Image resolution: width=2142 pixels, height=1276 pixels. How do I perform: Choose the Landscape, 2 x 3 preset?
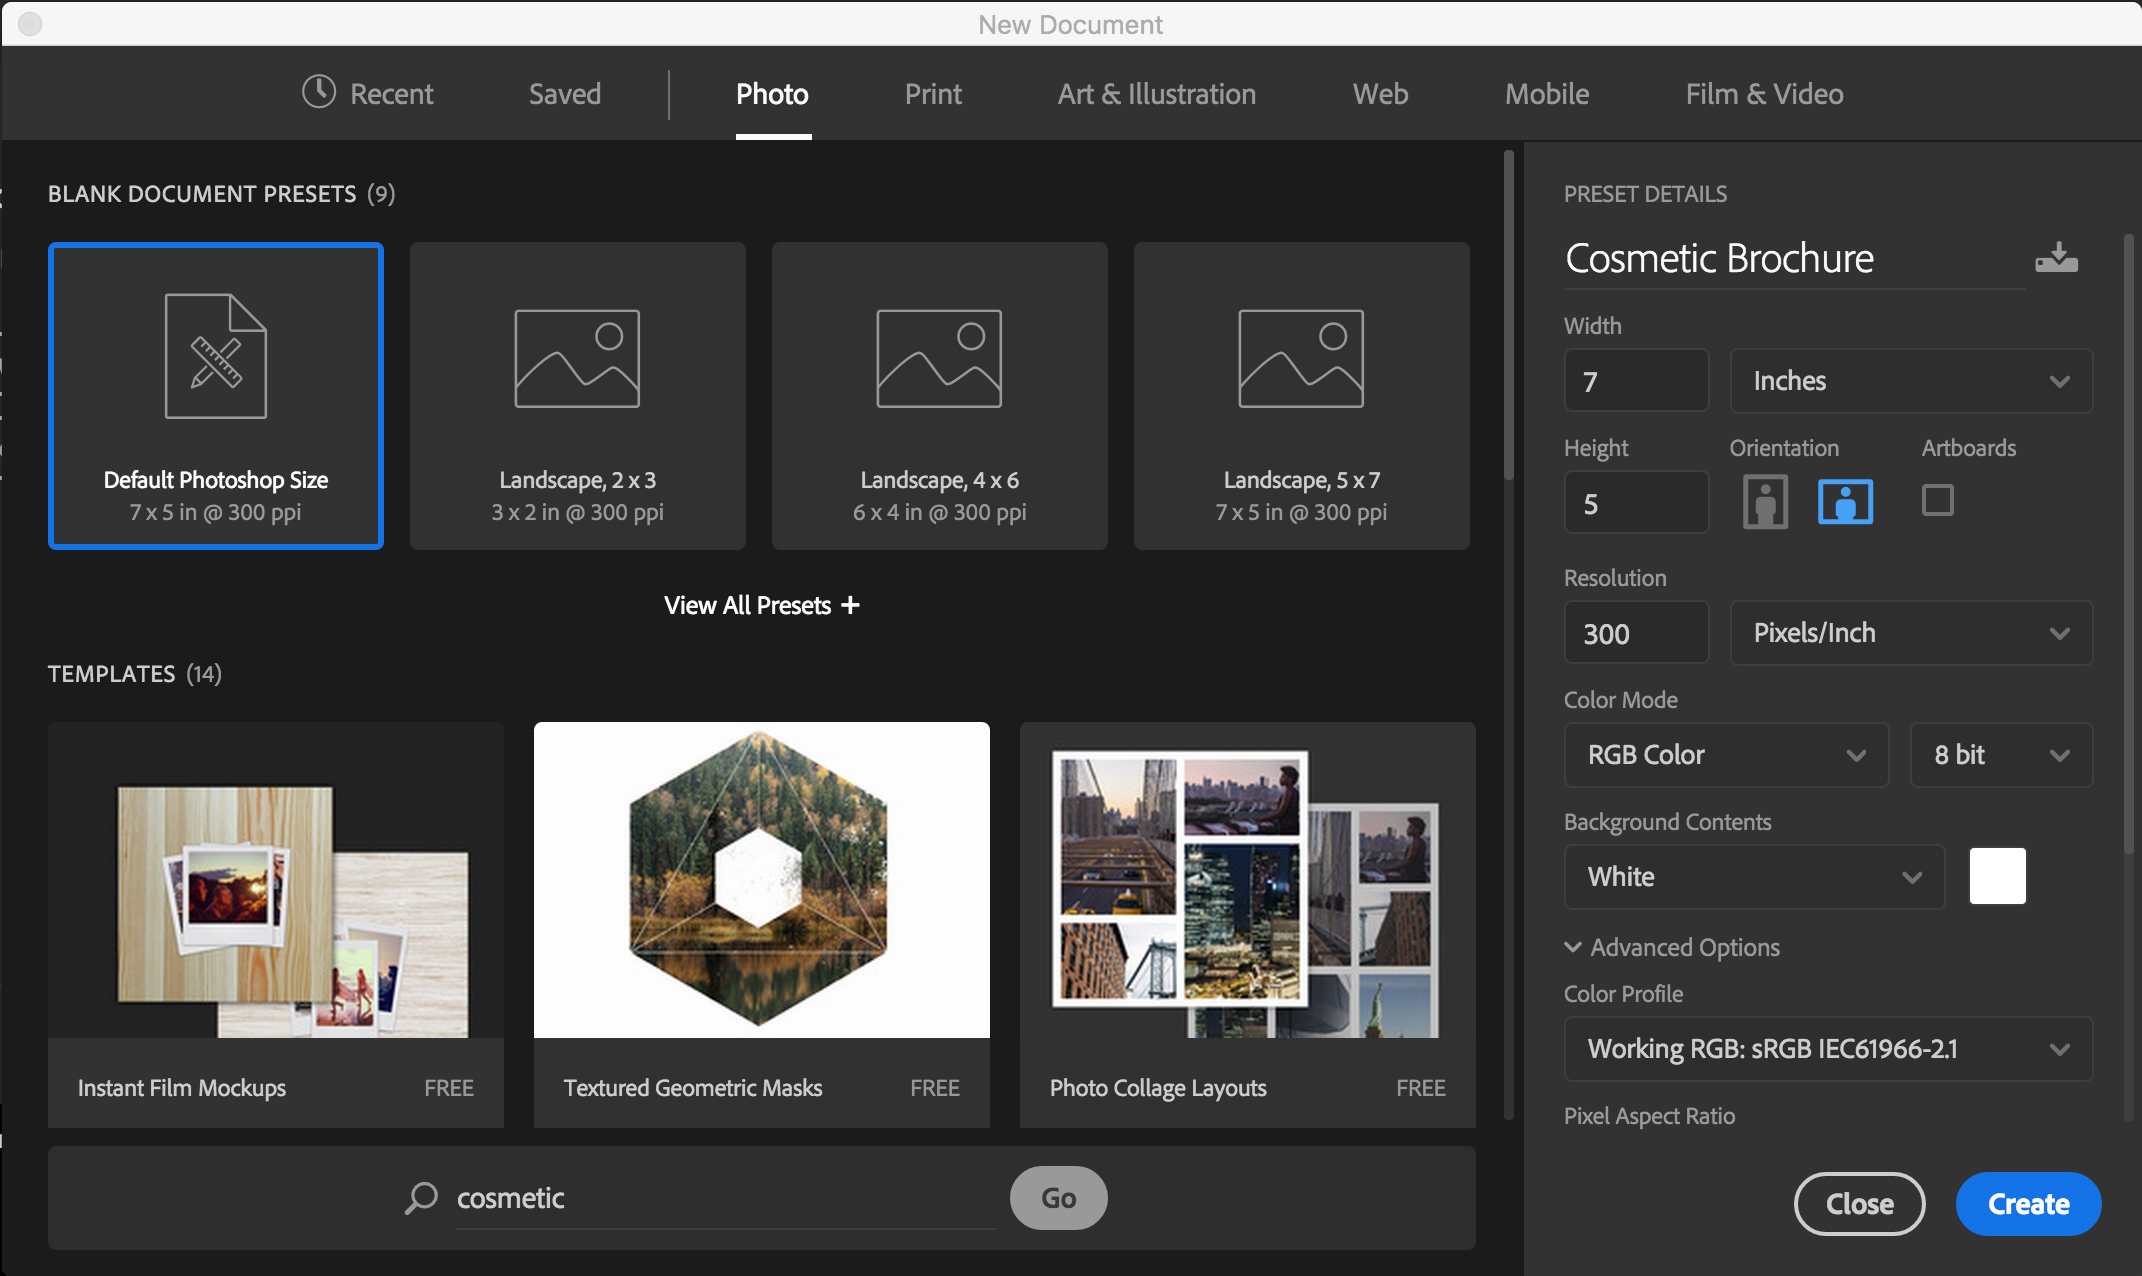tap(577, 396)
